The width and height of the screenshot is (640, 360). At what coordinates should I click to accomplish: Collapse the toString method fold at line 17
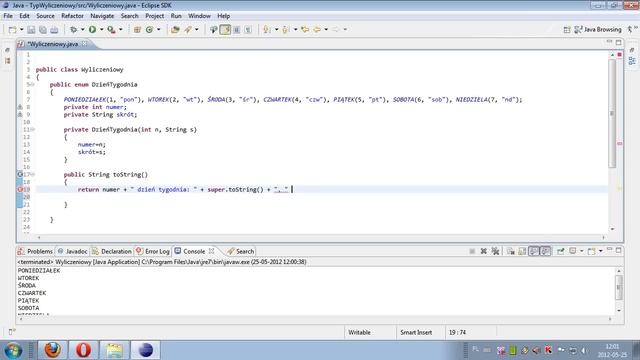(33, 175)
